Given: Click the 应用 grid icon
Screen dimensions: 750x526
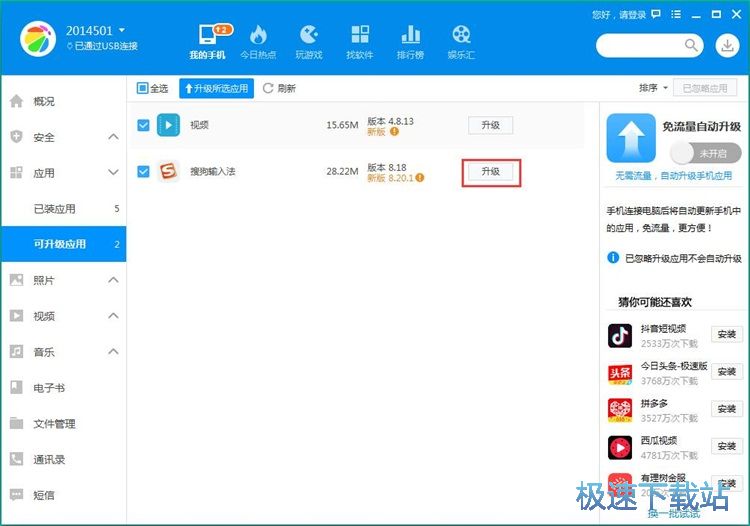Looking at the screenshot, I should (x=16, y=173).
